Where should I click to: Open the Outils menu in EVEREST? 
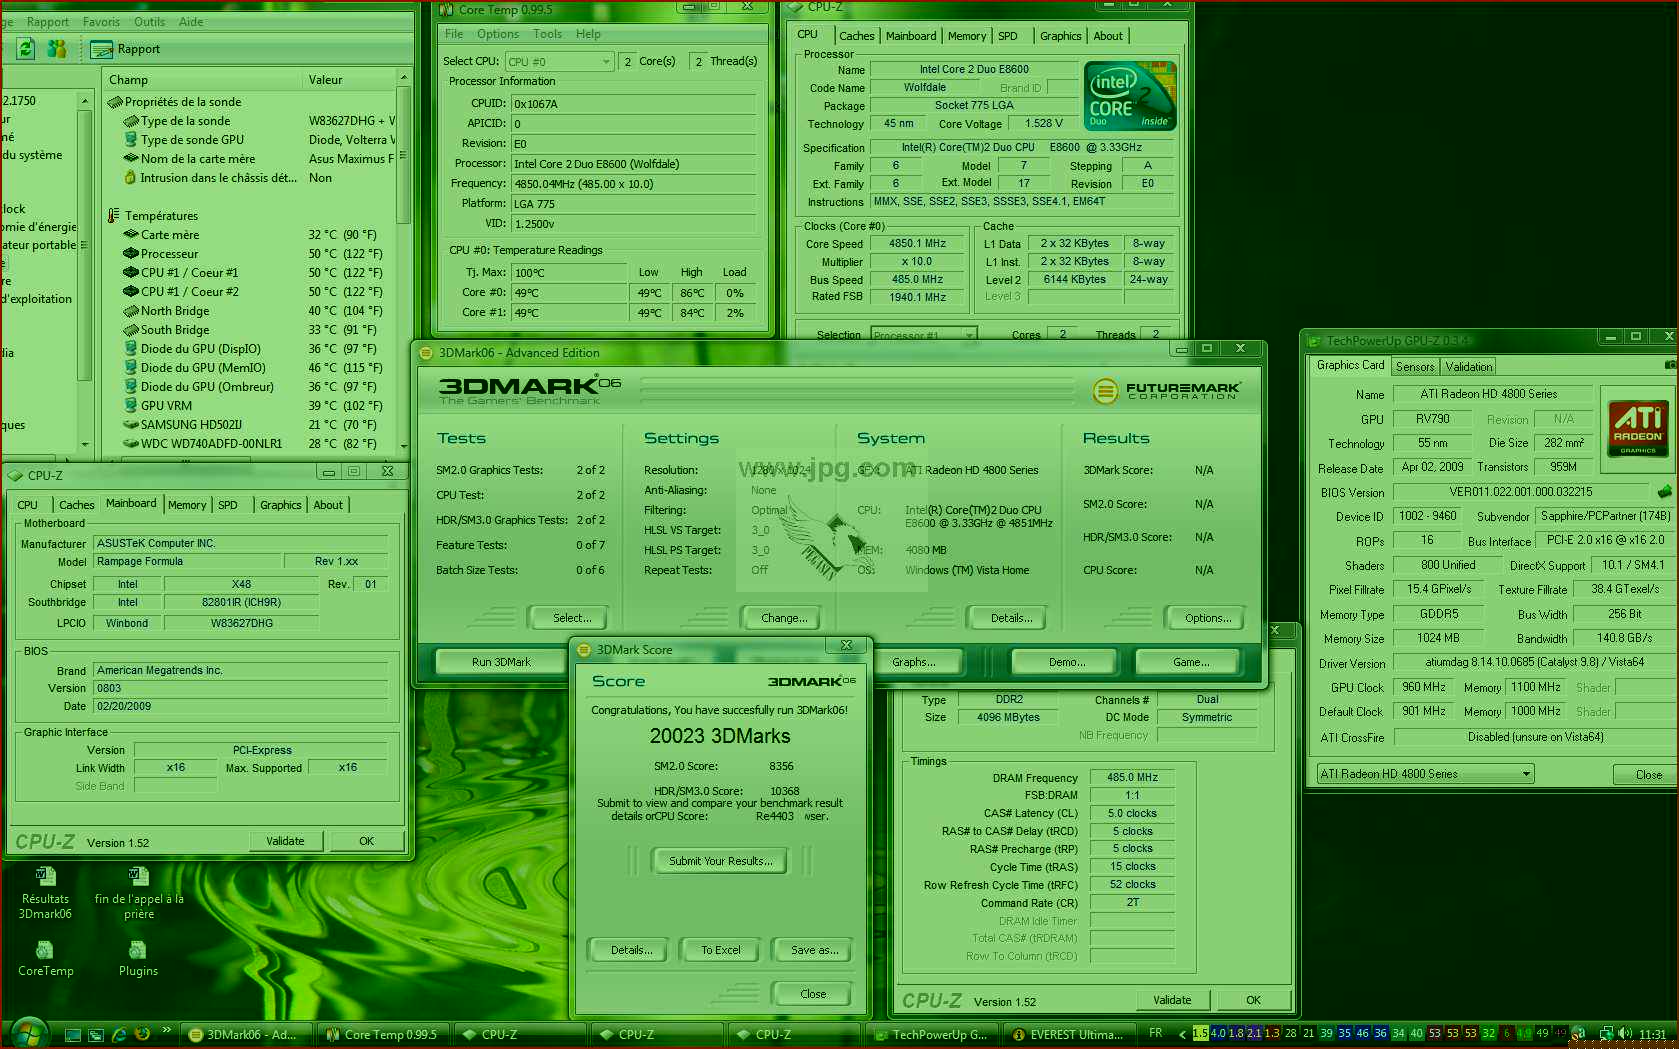(x=149, y=22)
